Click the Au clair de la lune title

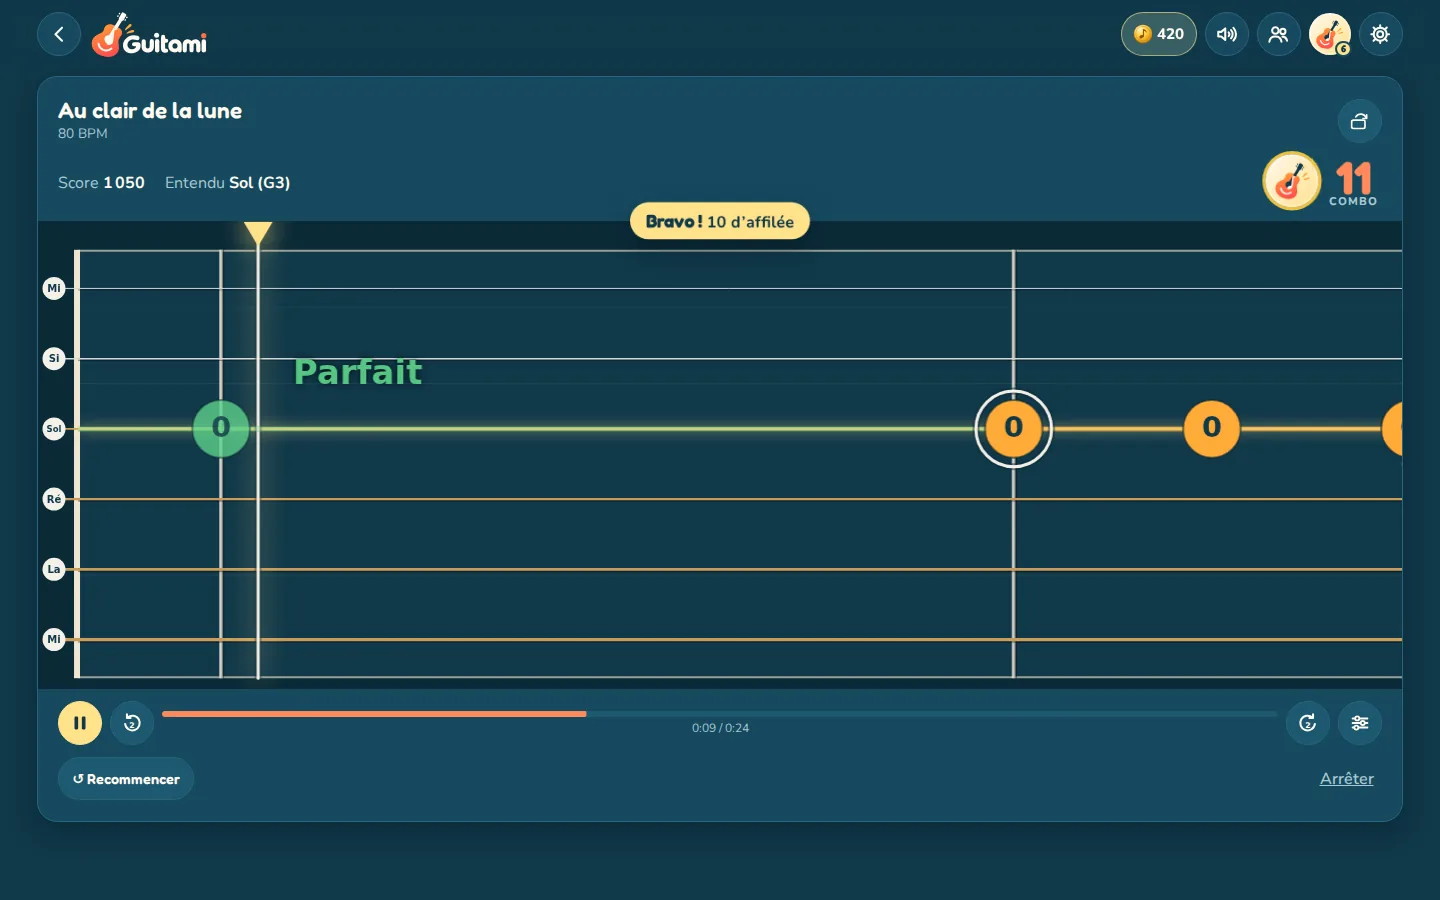[x=150, y=111]
